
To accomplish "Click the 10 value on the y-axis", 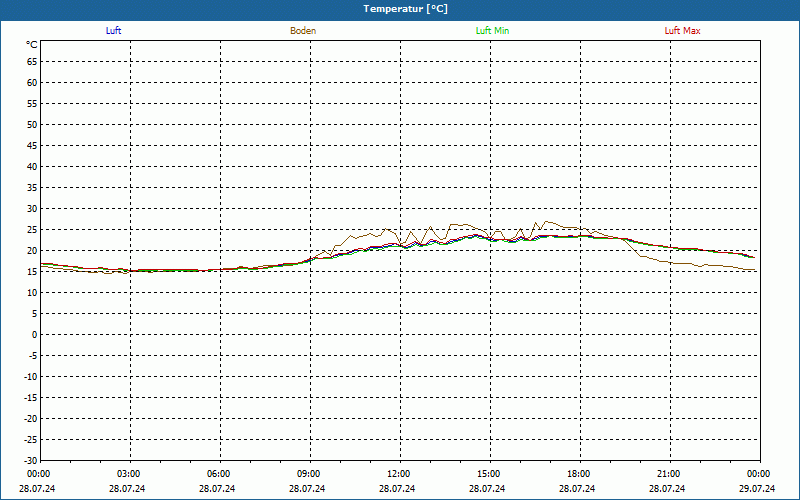I will (32, 293).
